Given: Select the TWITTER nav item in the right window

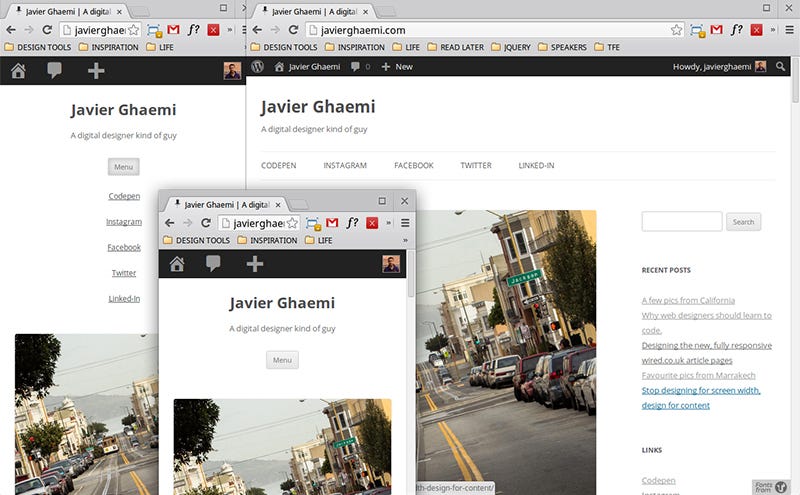Looking at the screenshot, I should coord(476,165).
